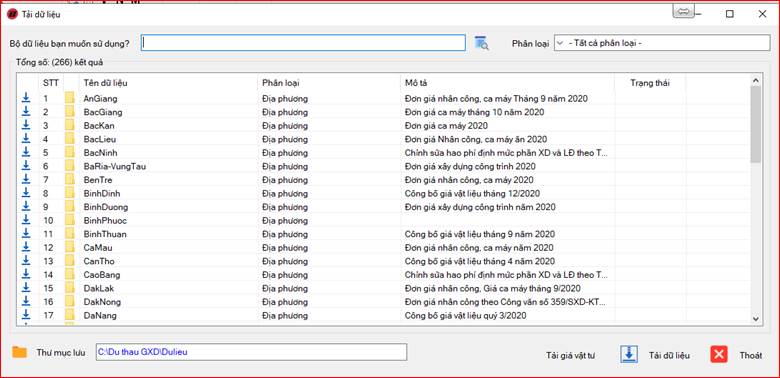780x378 pixels.
Task: Open the orange folder icon for Thư mục lưu
Action: [x=19, y=352]
